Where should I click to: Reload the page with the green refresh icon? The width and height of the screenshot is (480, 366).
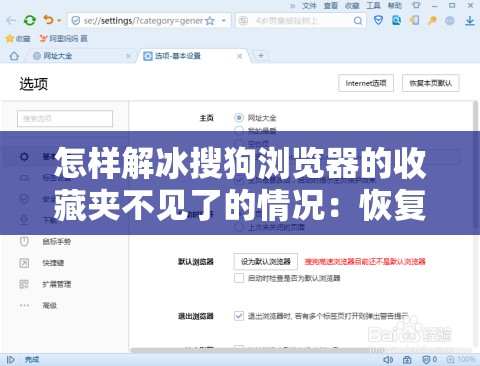pos(30,21)
